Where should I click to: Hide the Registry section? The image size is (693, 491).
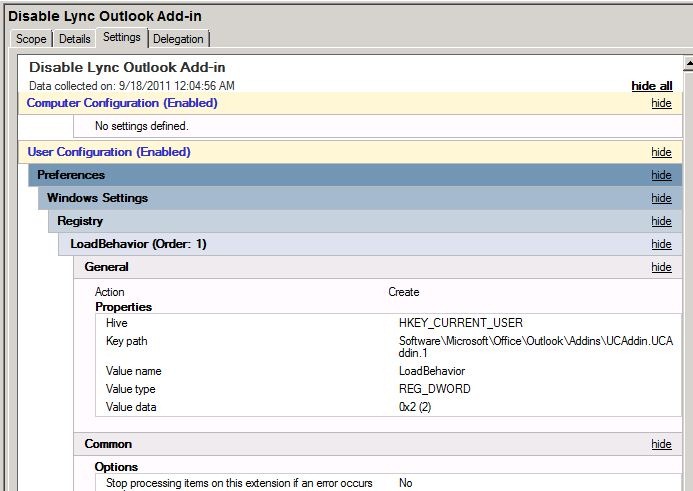pyautogui.click(x=661, y=221)
